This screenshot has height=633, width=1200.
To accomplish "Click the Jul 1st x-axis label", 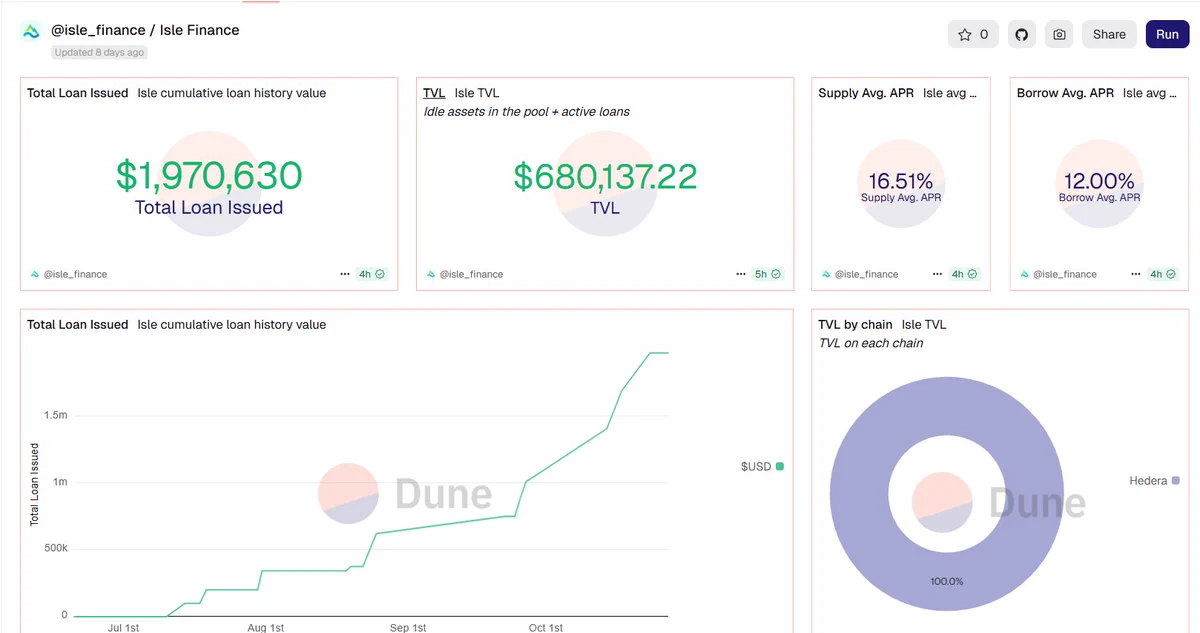I will (x=123, y=627).
